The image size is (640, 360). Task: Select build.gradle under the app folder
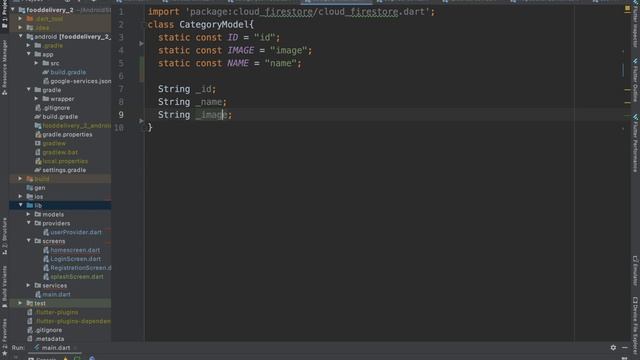click(x=64, y=72)
